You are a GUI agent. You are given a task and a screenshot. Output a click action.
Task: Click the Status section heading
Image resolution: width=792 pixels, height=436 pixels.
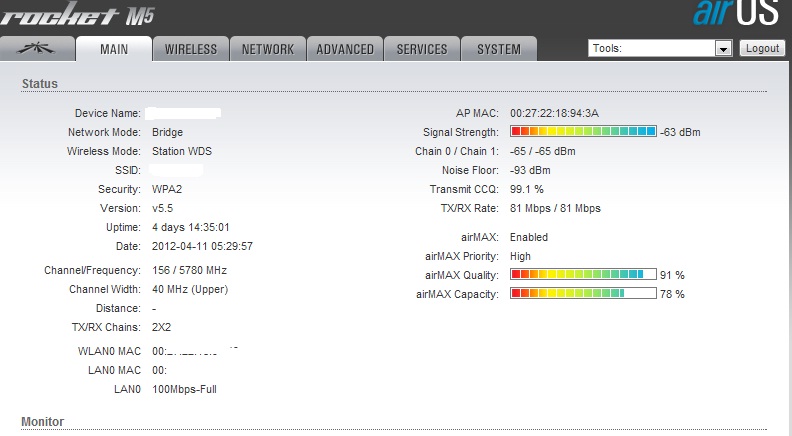40,84
